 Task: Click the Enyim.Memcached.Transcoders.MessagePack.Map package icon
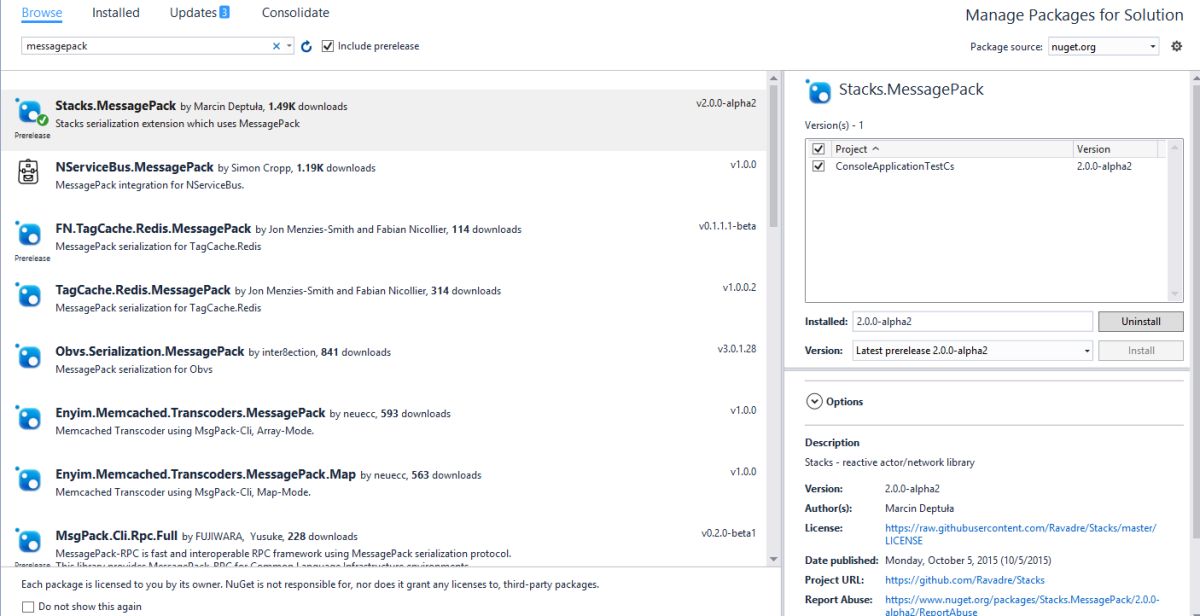[x=28, y=480]
